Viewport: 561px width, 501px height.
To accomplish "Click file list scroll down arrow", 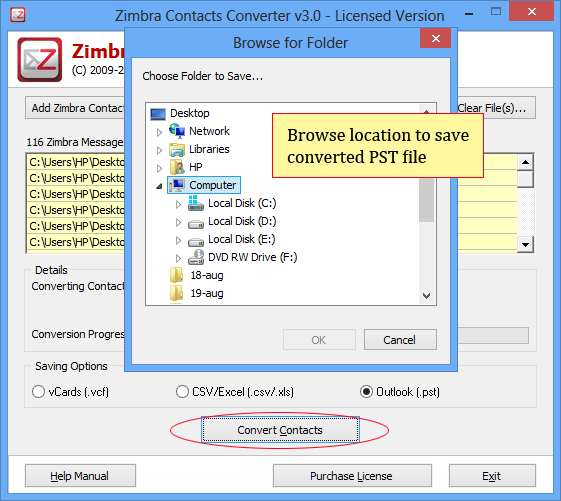I will point(525,245).
